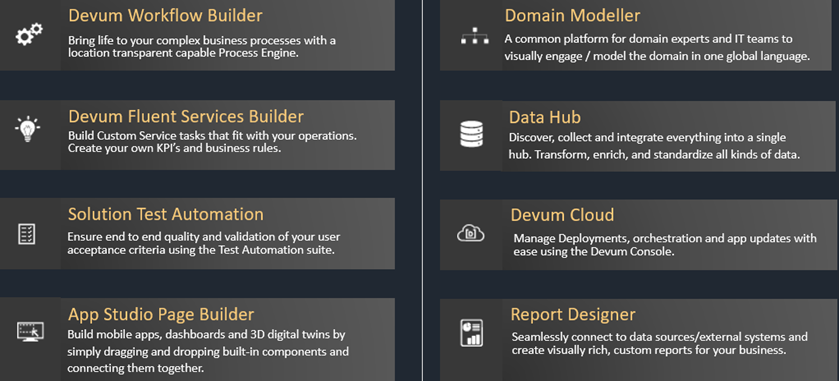Click the text 'Bring life to your complex business processes'

[190, 41]
